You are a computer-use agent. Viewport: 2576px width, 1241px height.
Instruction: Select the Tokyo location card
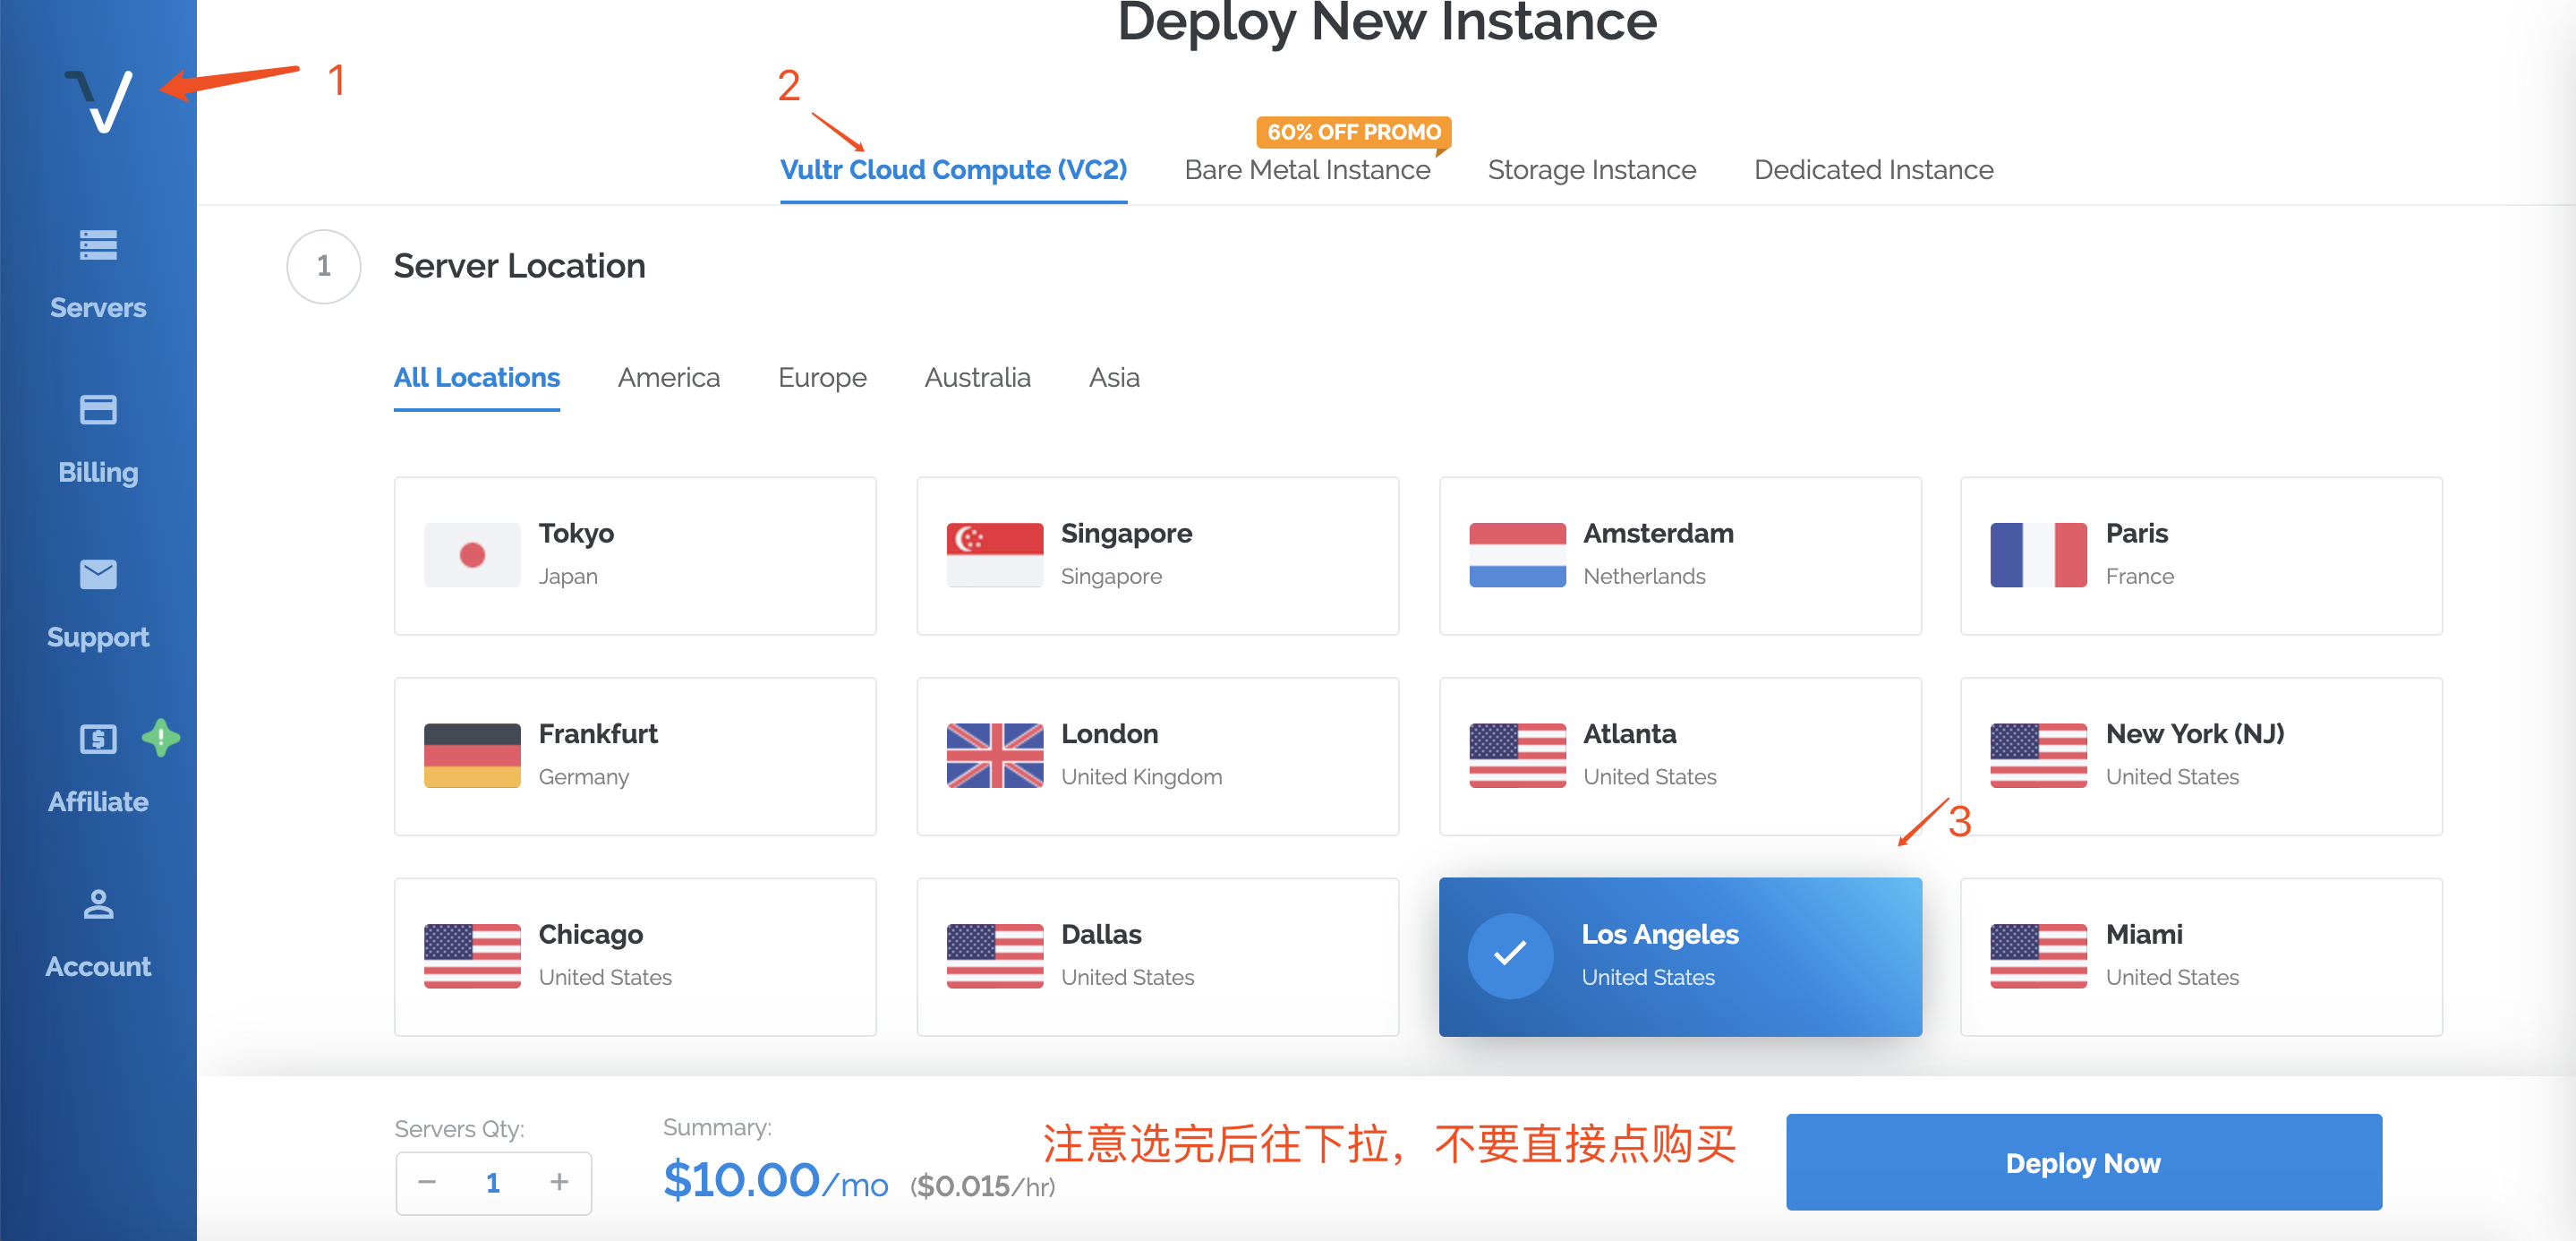pyautogui.click(x=635, y=555)
